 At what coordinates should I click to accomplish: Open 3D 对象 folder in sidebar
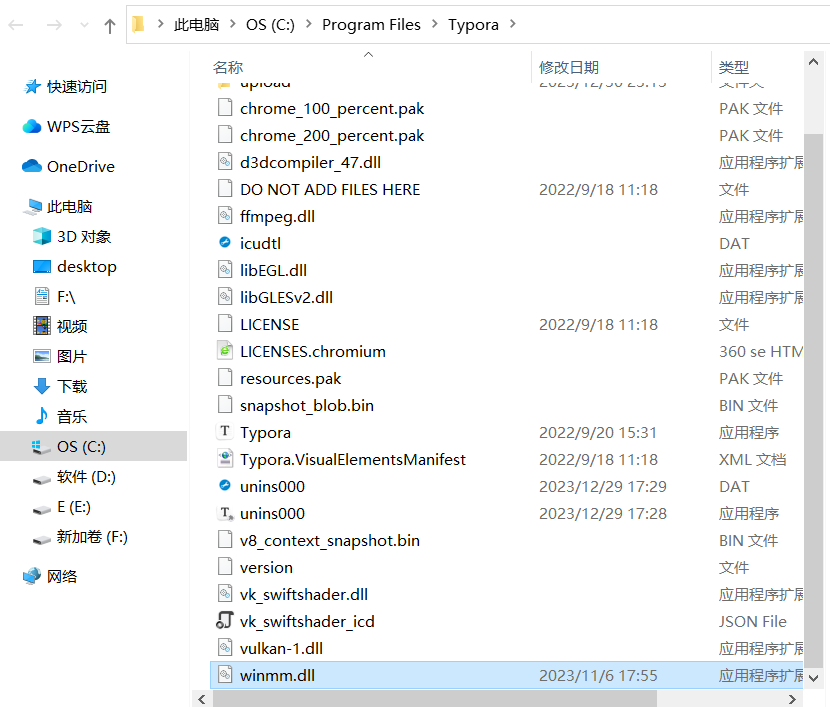[72, 237]
